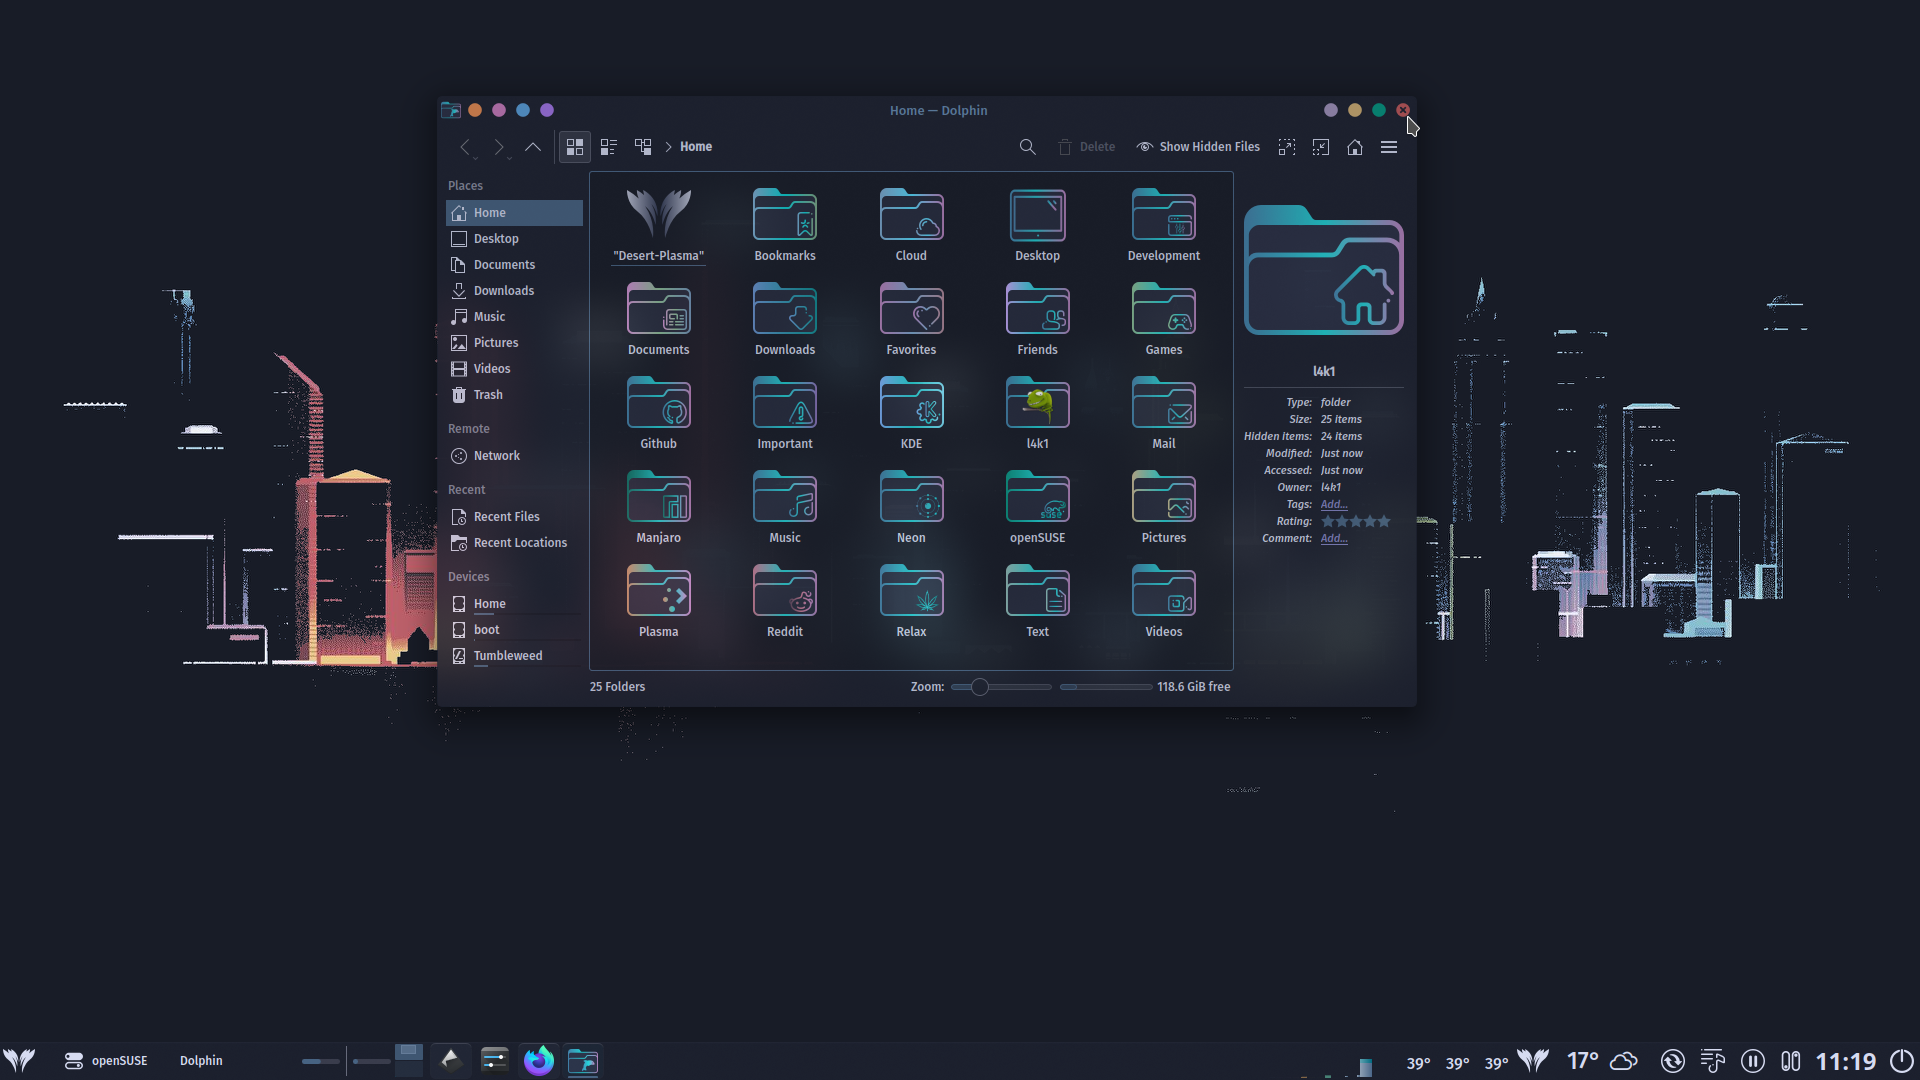The height and width of the screenshot is (1080, 1920).
Task: Open Trash in Places sidebar
Action: [514, 395]
